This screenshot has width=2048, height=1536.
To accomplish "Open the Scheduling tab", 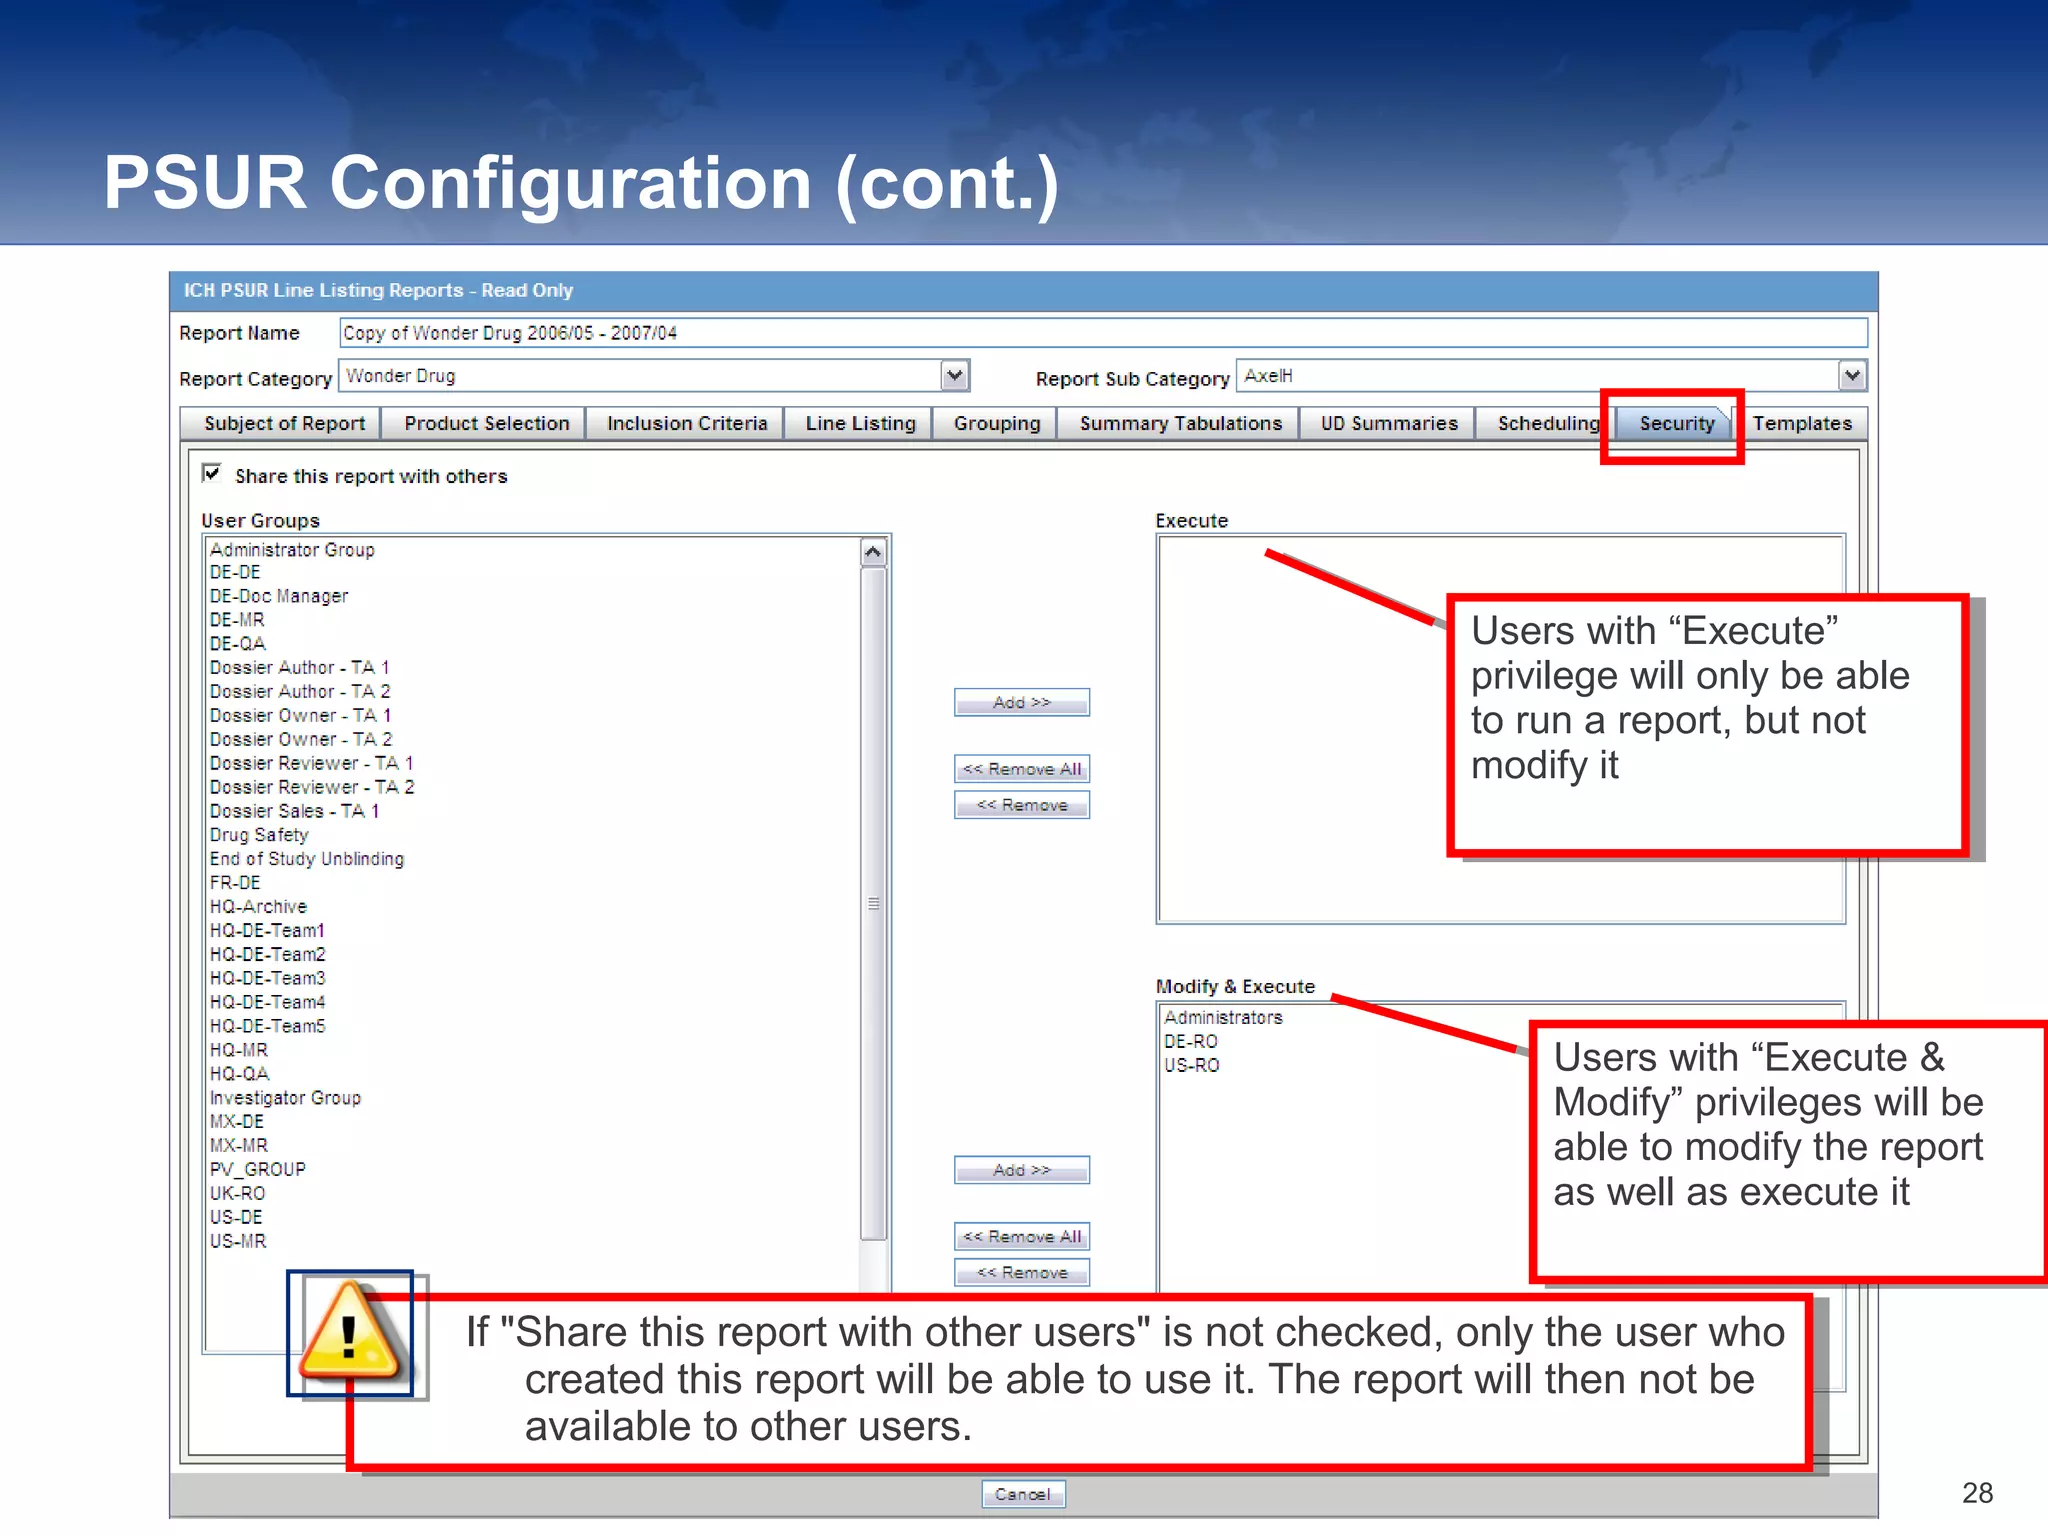I will (1547, 423).
